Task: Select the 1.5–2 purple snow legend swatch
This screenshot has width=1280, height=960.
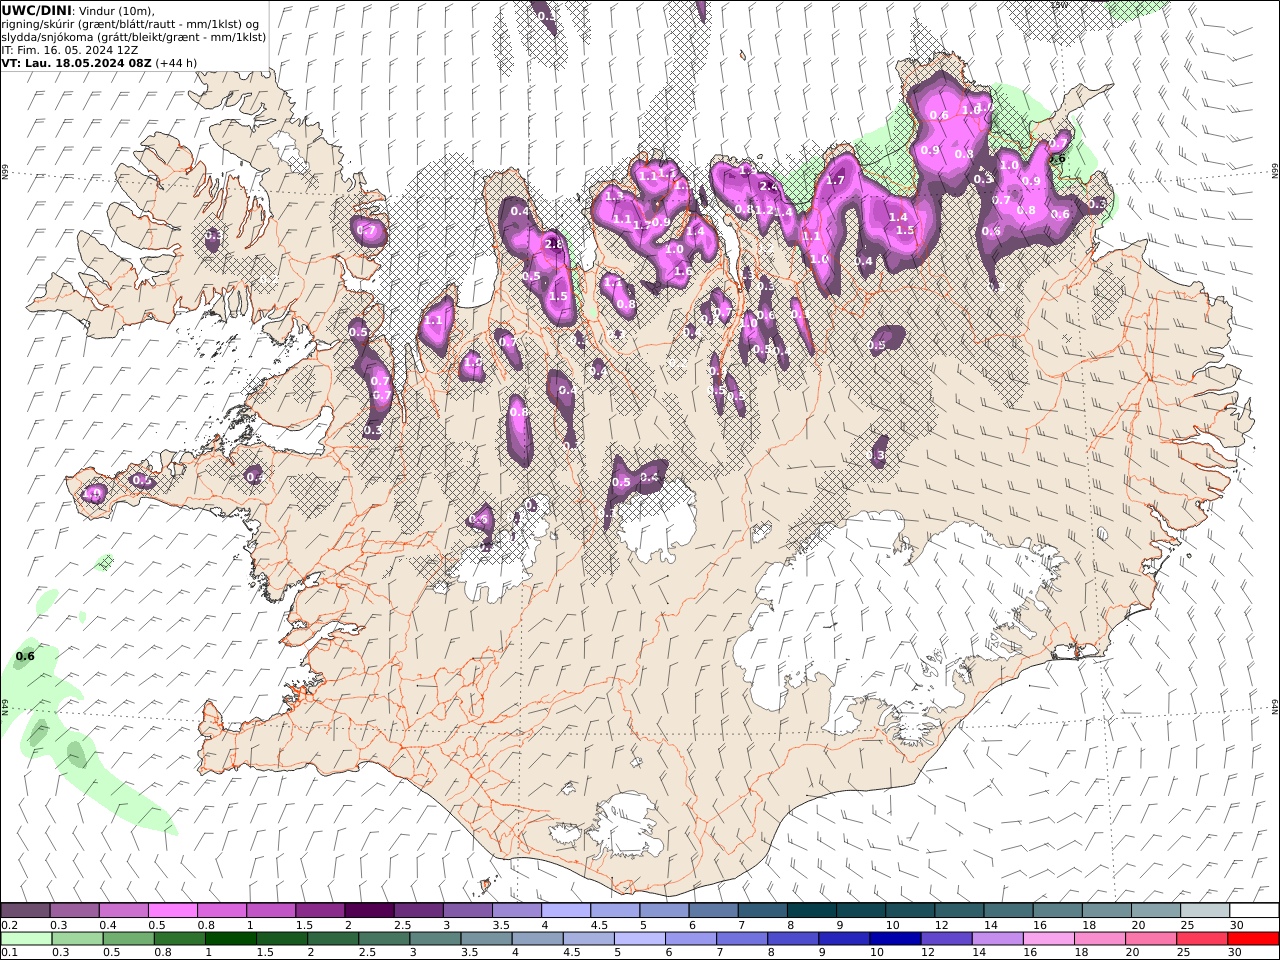Action: (x=319, y=910)
